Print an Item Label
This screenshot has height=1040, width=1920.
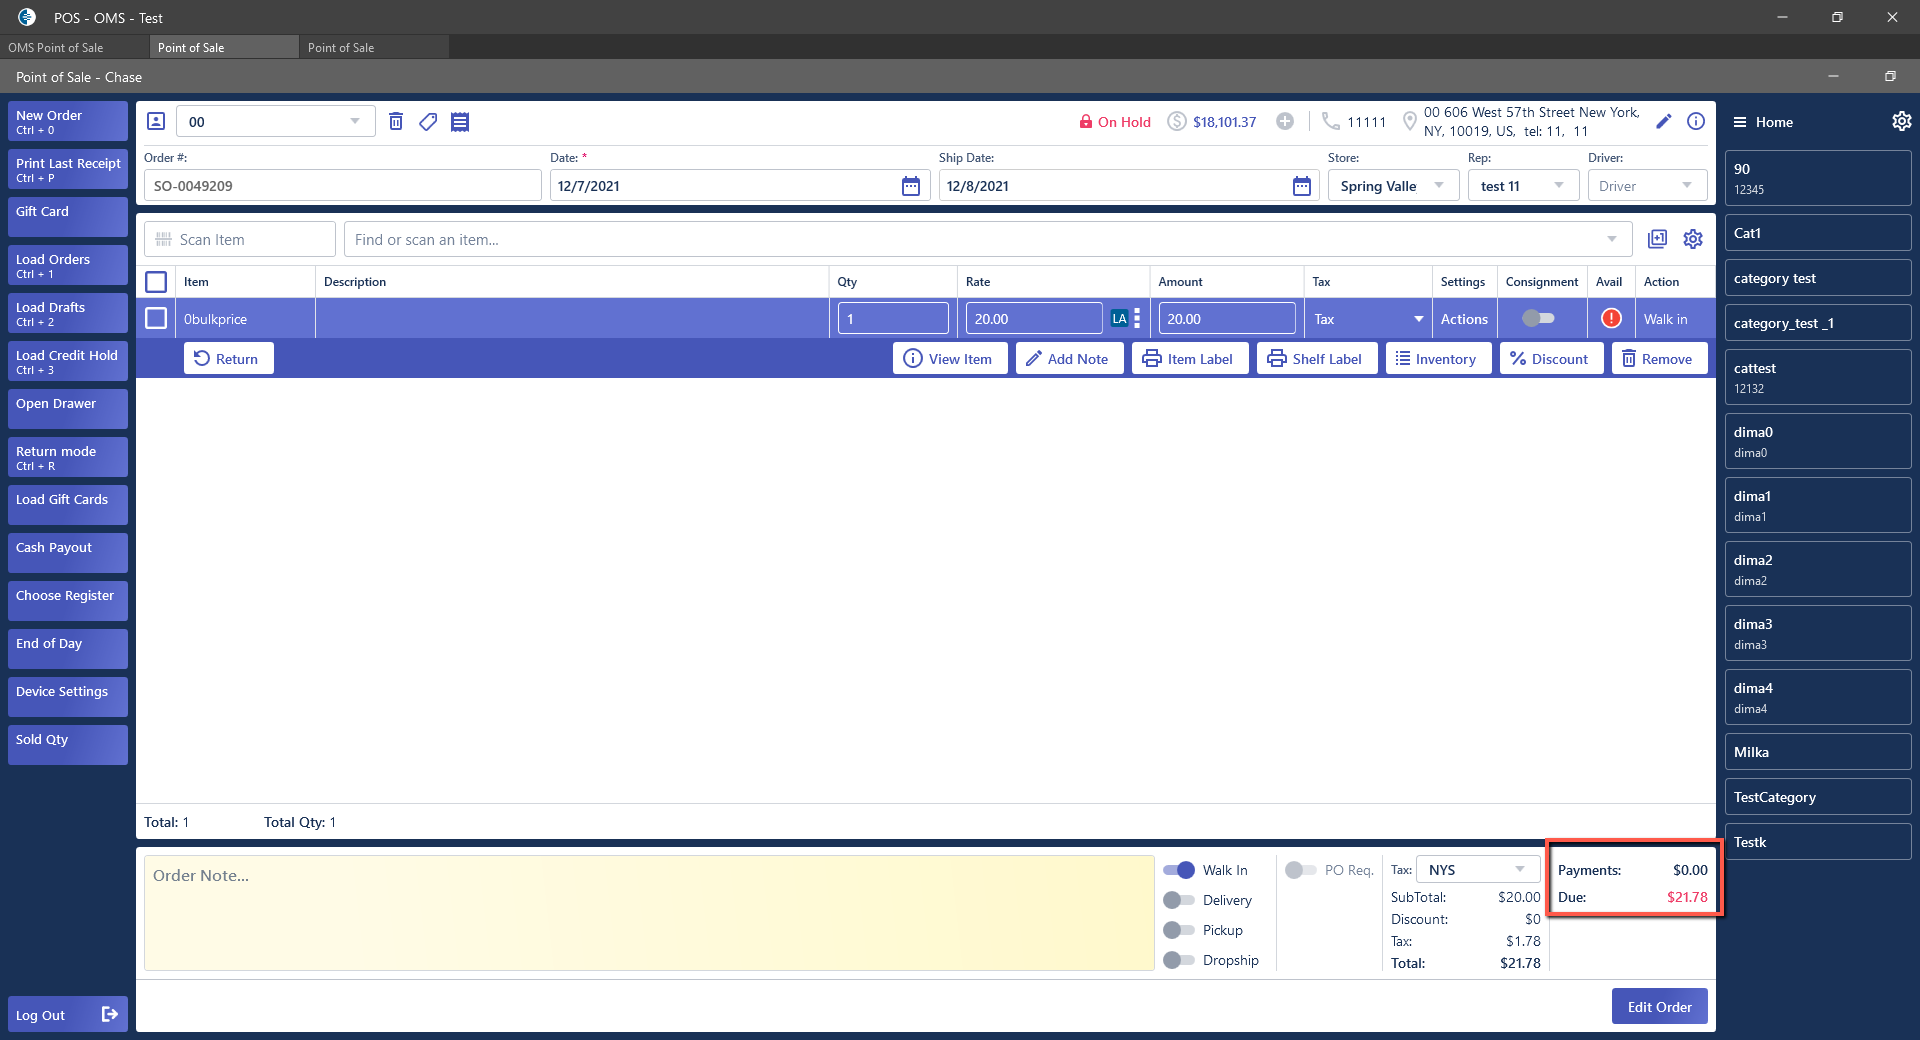click(x=1189, y=358)
